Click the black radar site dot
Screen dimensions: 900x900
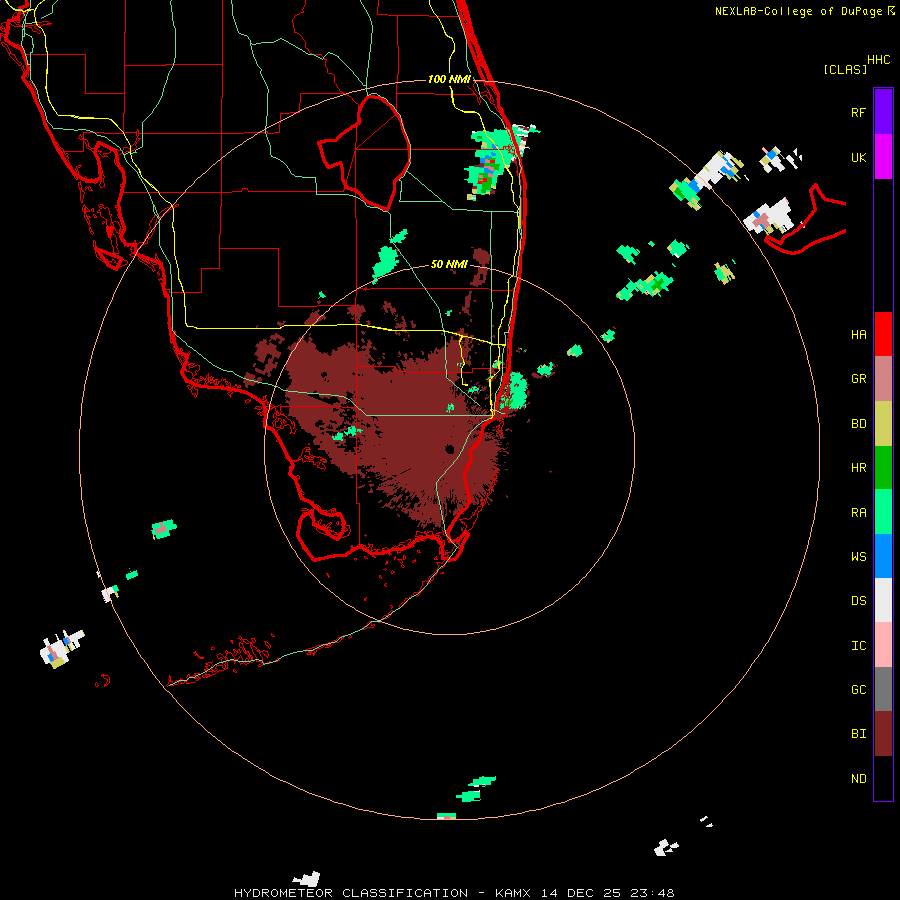(450, 449)
